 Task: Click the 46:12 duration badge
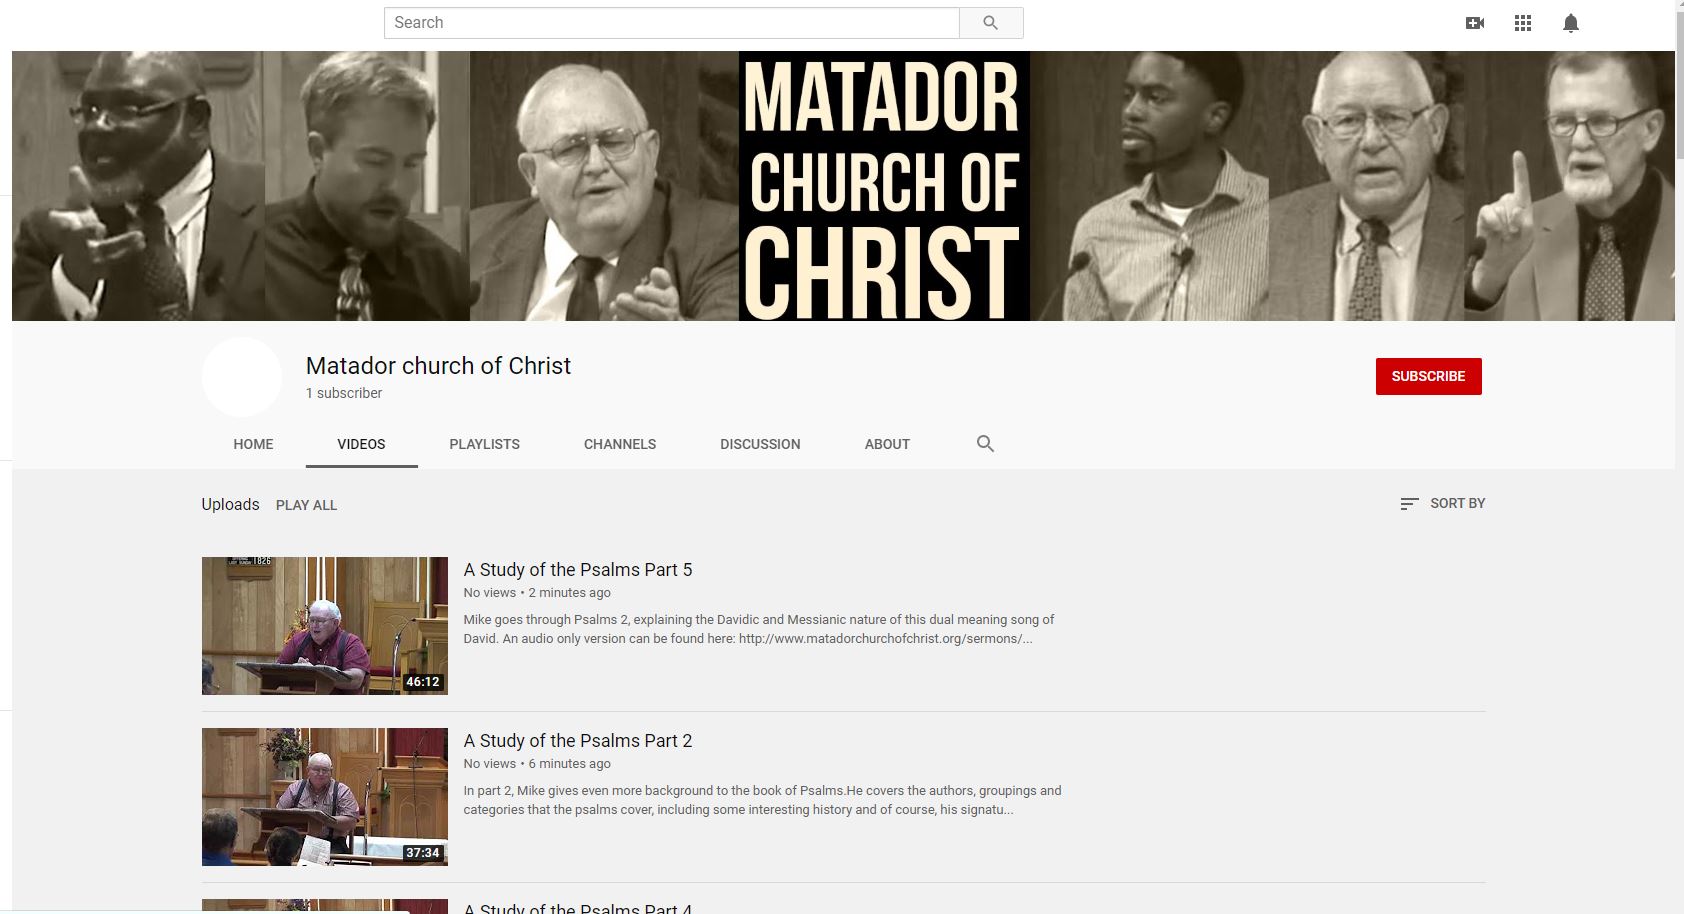coord(422,682)
